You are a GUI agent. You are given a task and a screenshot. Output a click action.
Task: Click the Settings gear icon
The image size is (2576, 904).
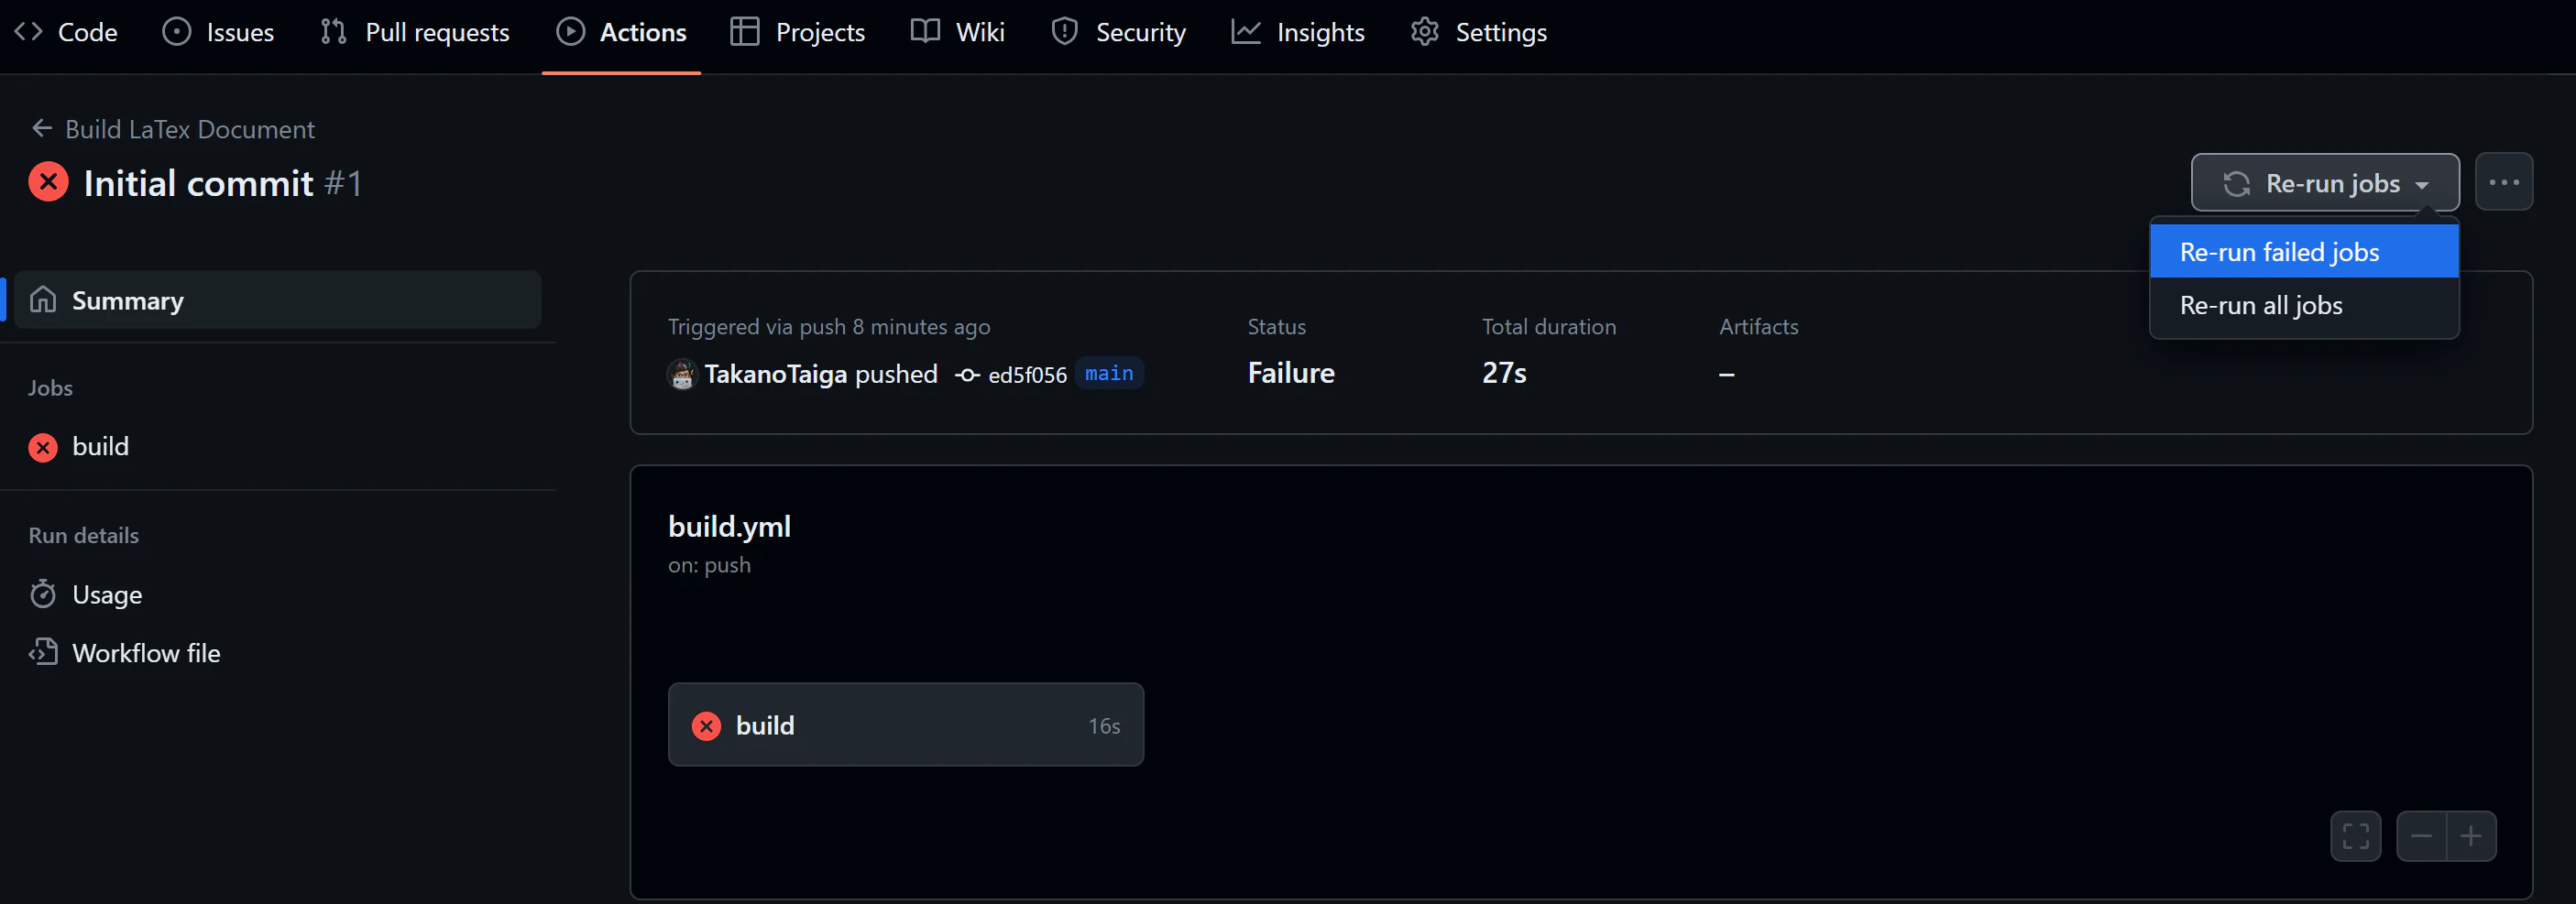pos(1424,32)
